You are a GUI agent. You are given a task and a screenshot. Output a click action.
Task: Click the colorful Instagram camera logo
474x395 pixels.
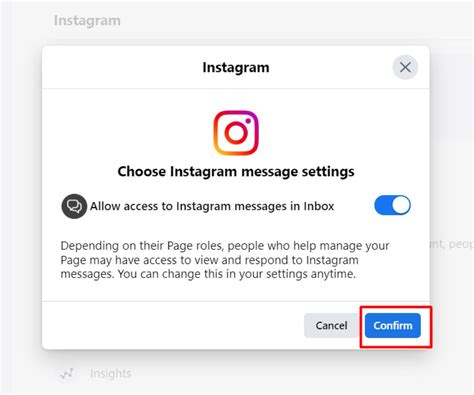(x=236, y=133)
